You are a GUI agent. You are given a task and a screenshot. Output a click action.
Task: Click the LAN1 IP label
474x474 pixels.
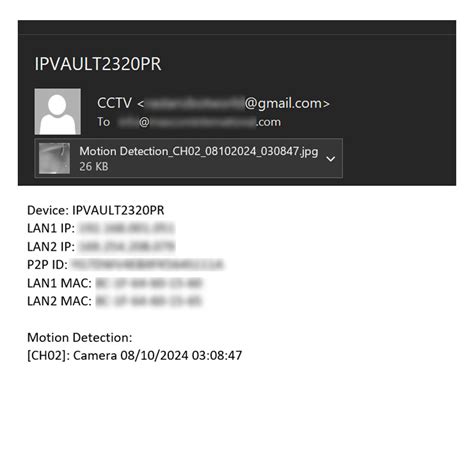(x=51, y=228)
